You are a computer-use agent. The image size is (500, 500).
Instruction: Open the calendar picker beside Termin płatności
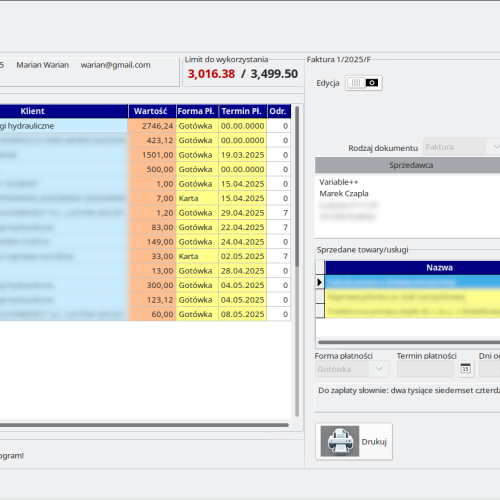(466, 369)
